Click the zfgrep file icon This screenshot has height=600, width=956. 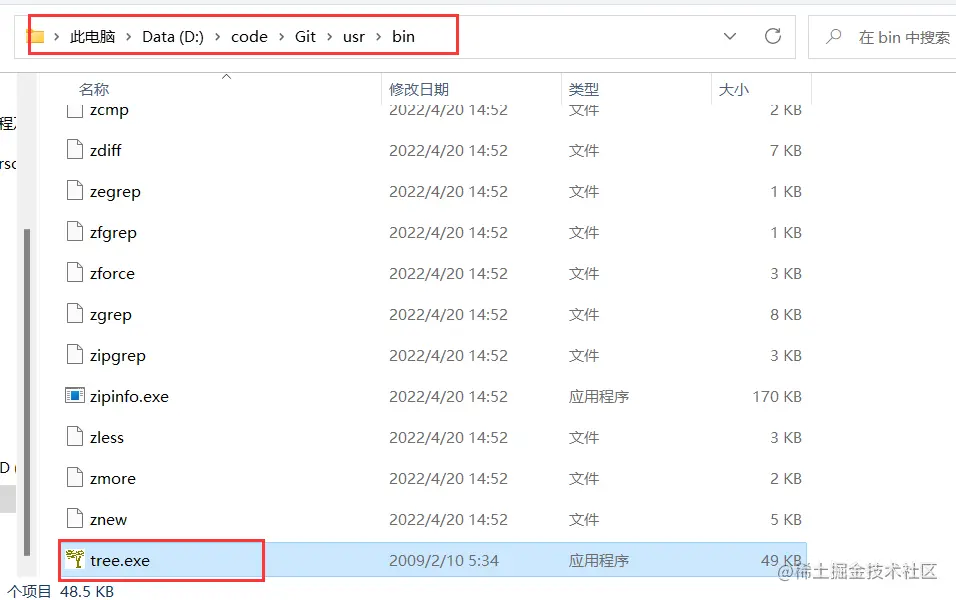74,232
